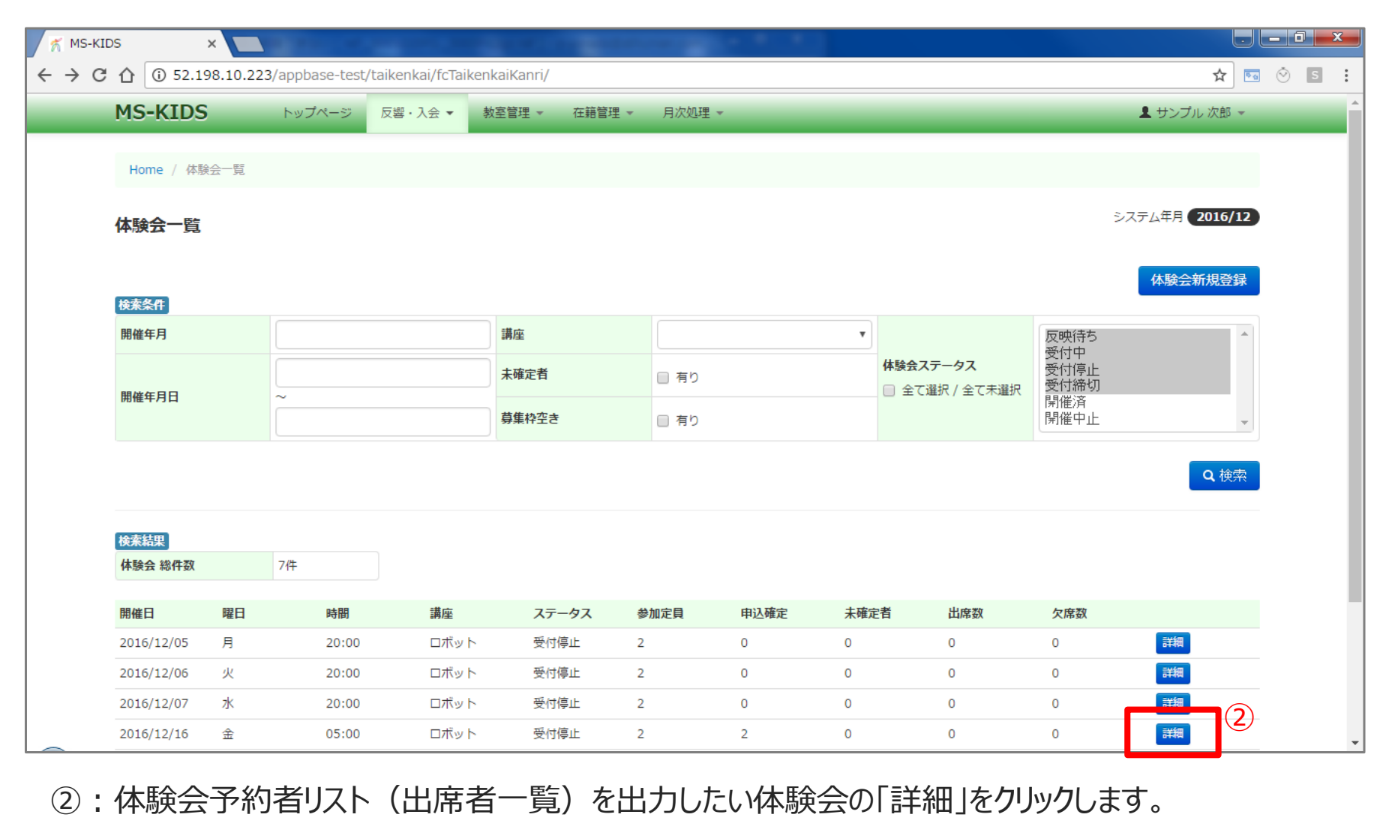Click the browser back arrow

45,75
